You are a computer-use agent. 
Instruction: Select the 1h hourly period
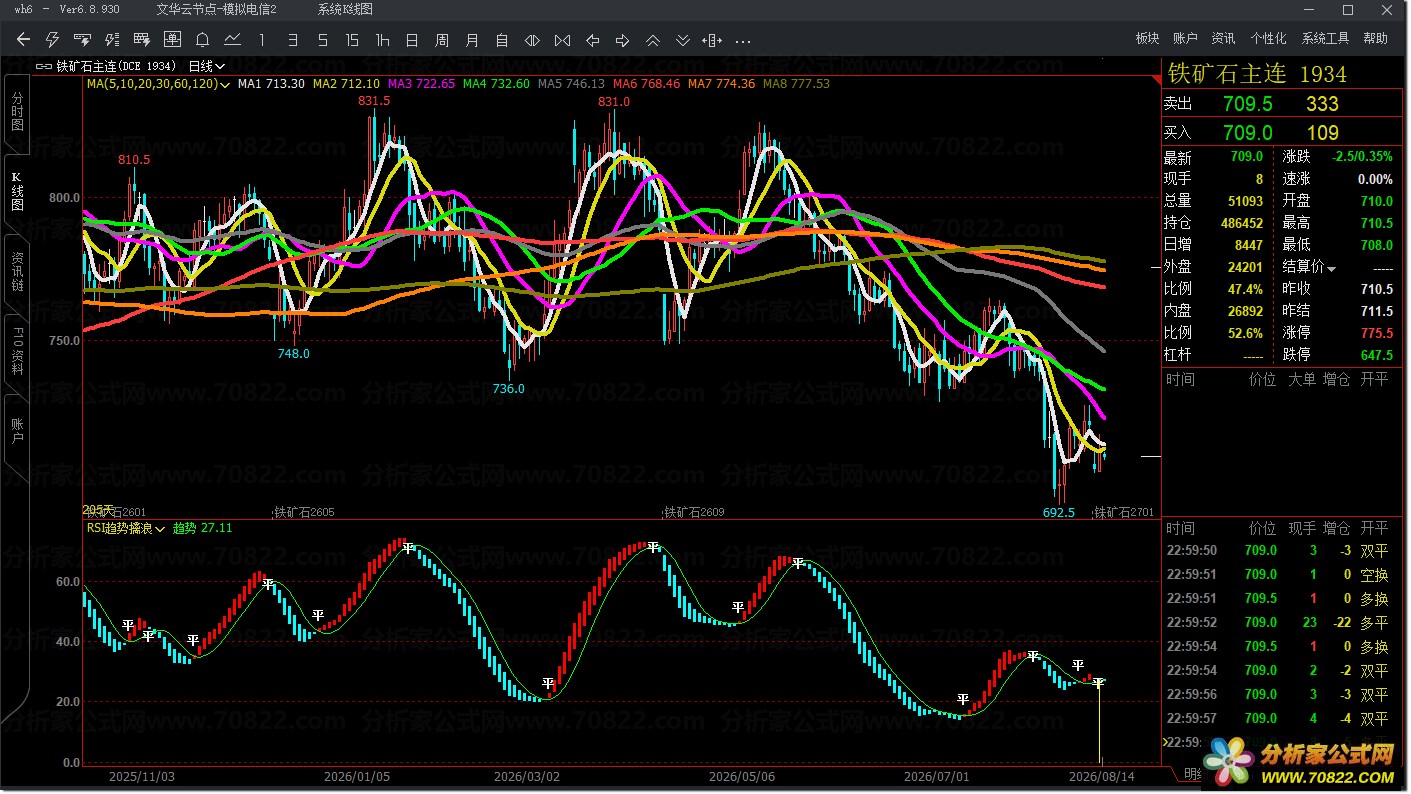point(382,40)
